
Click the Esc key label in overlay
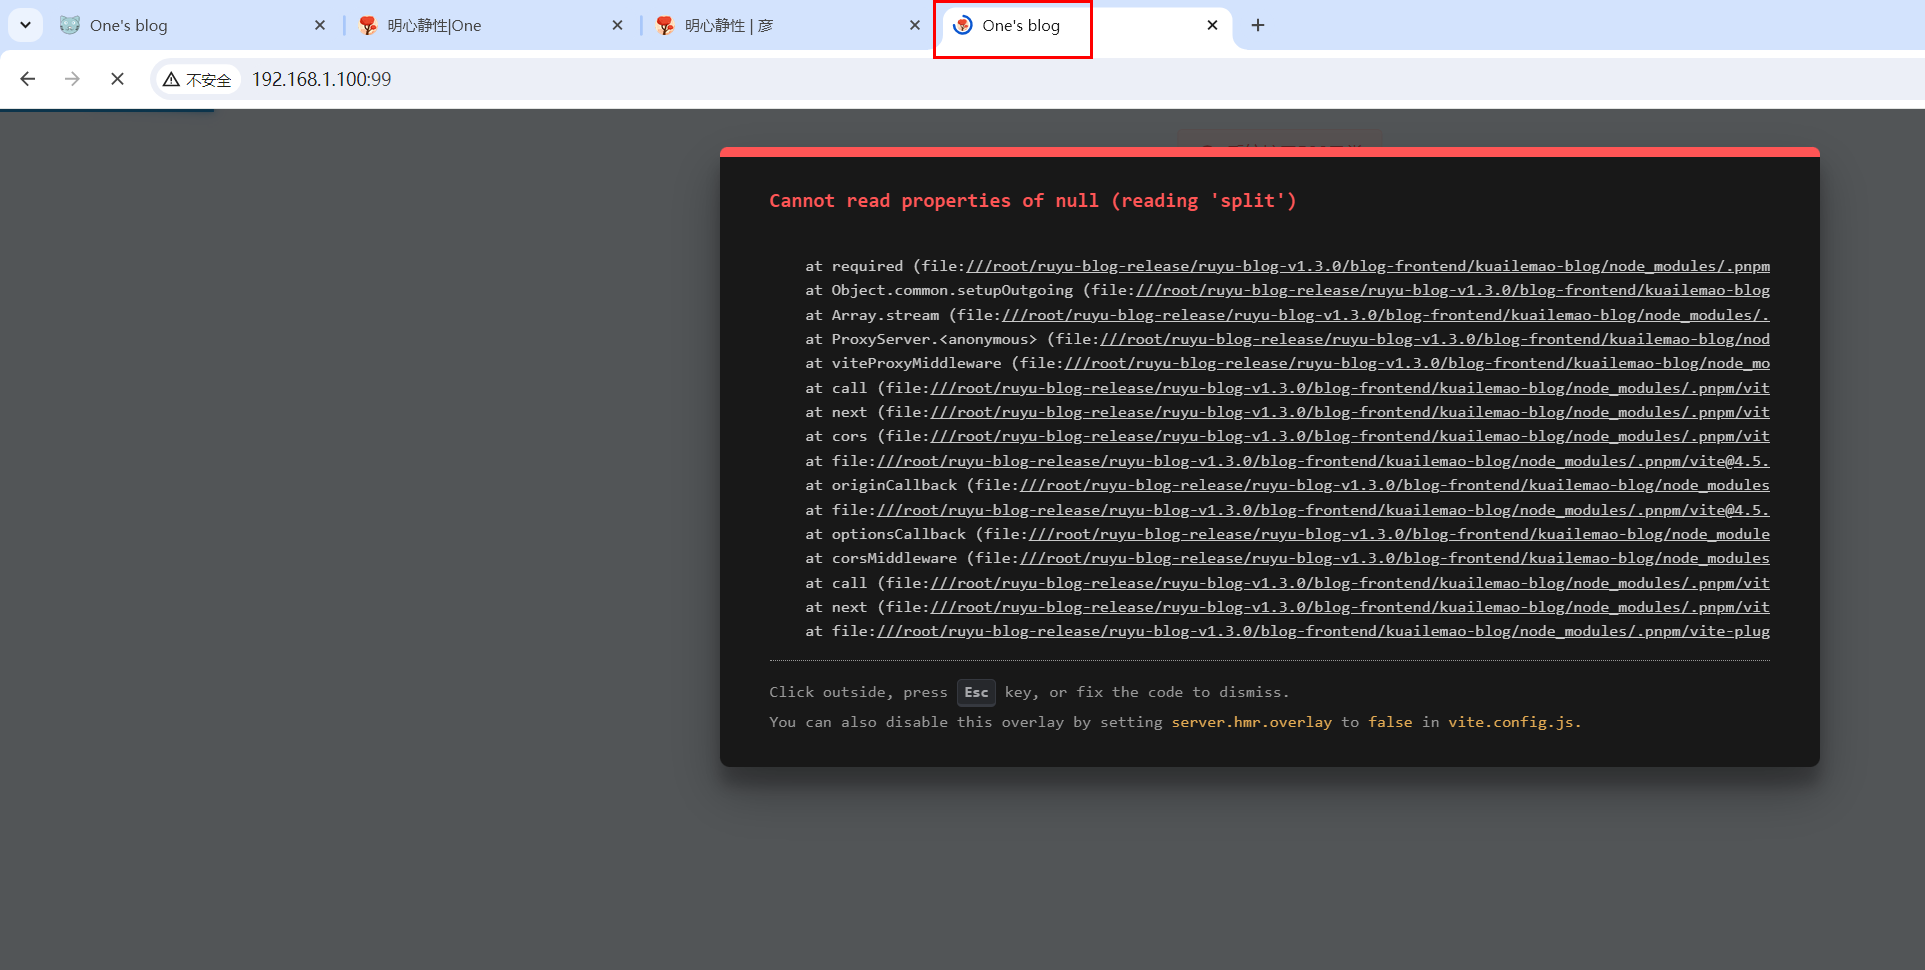[976, 692]
